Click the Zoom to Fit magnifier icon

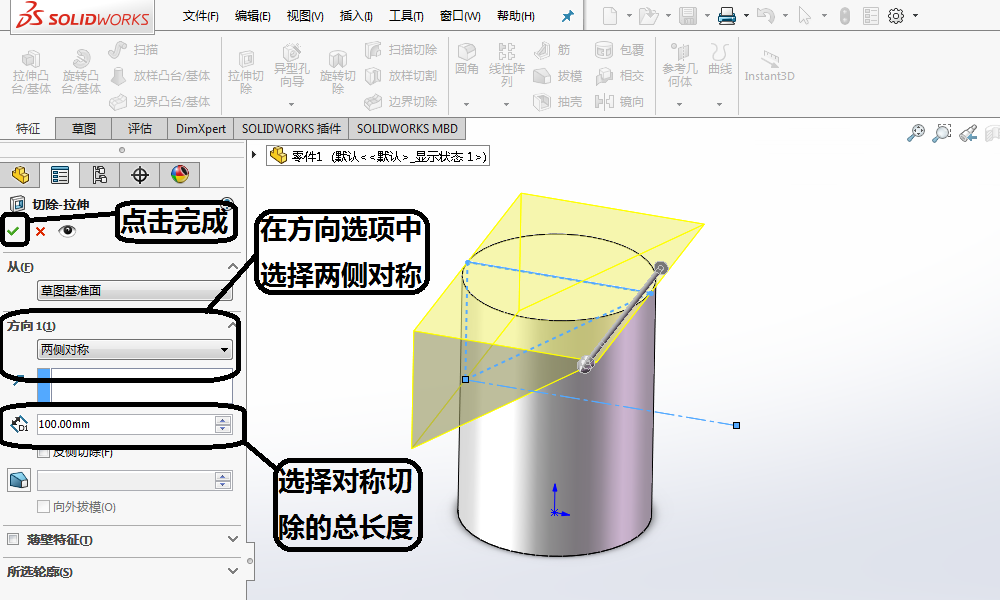(916, 133)
